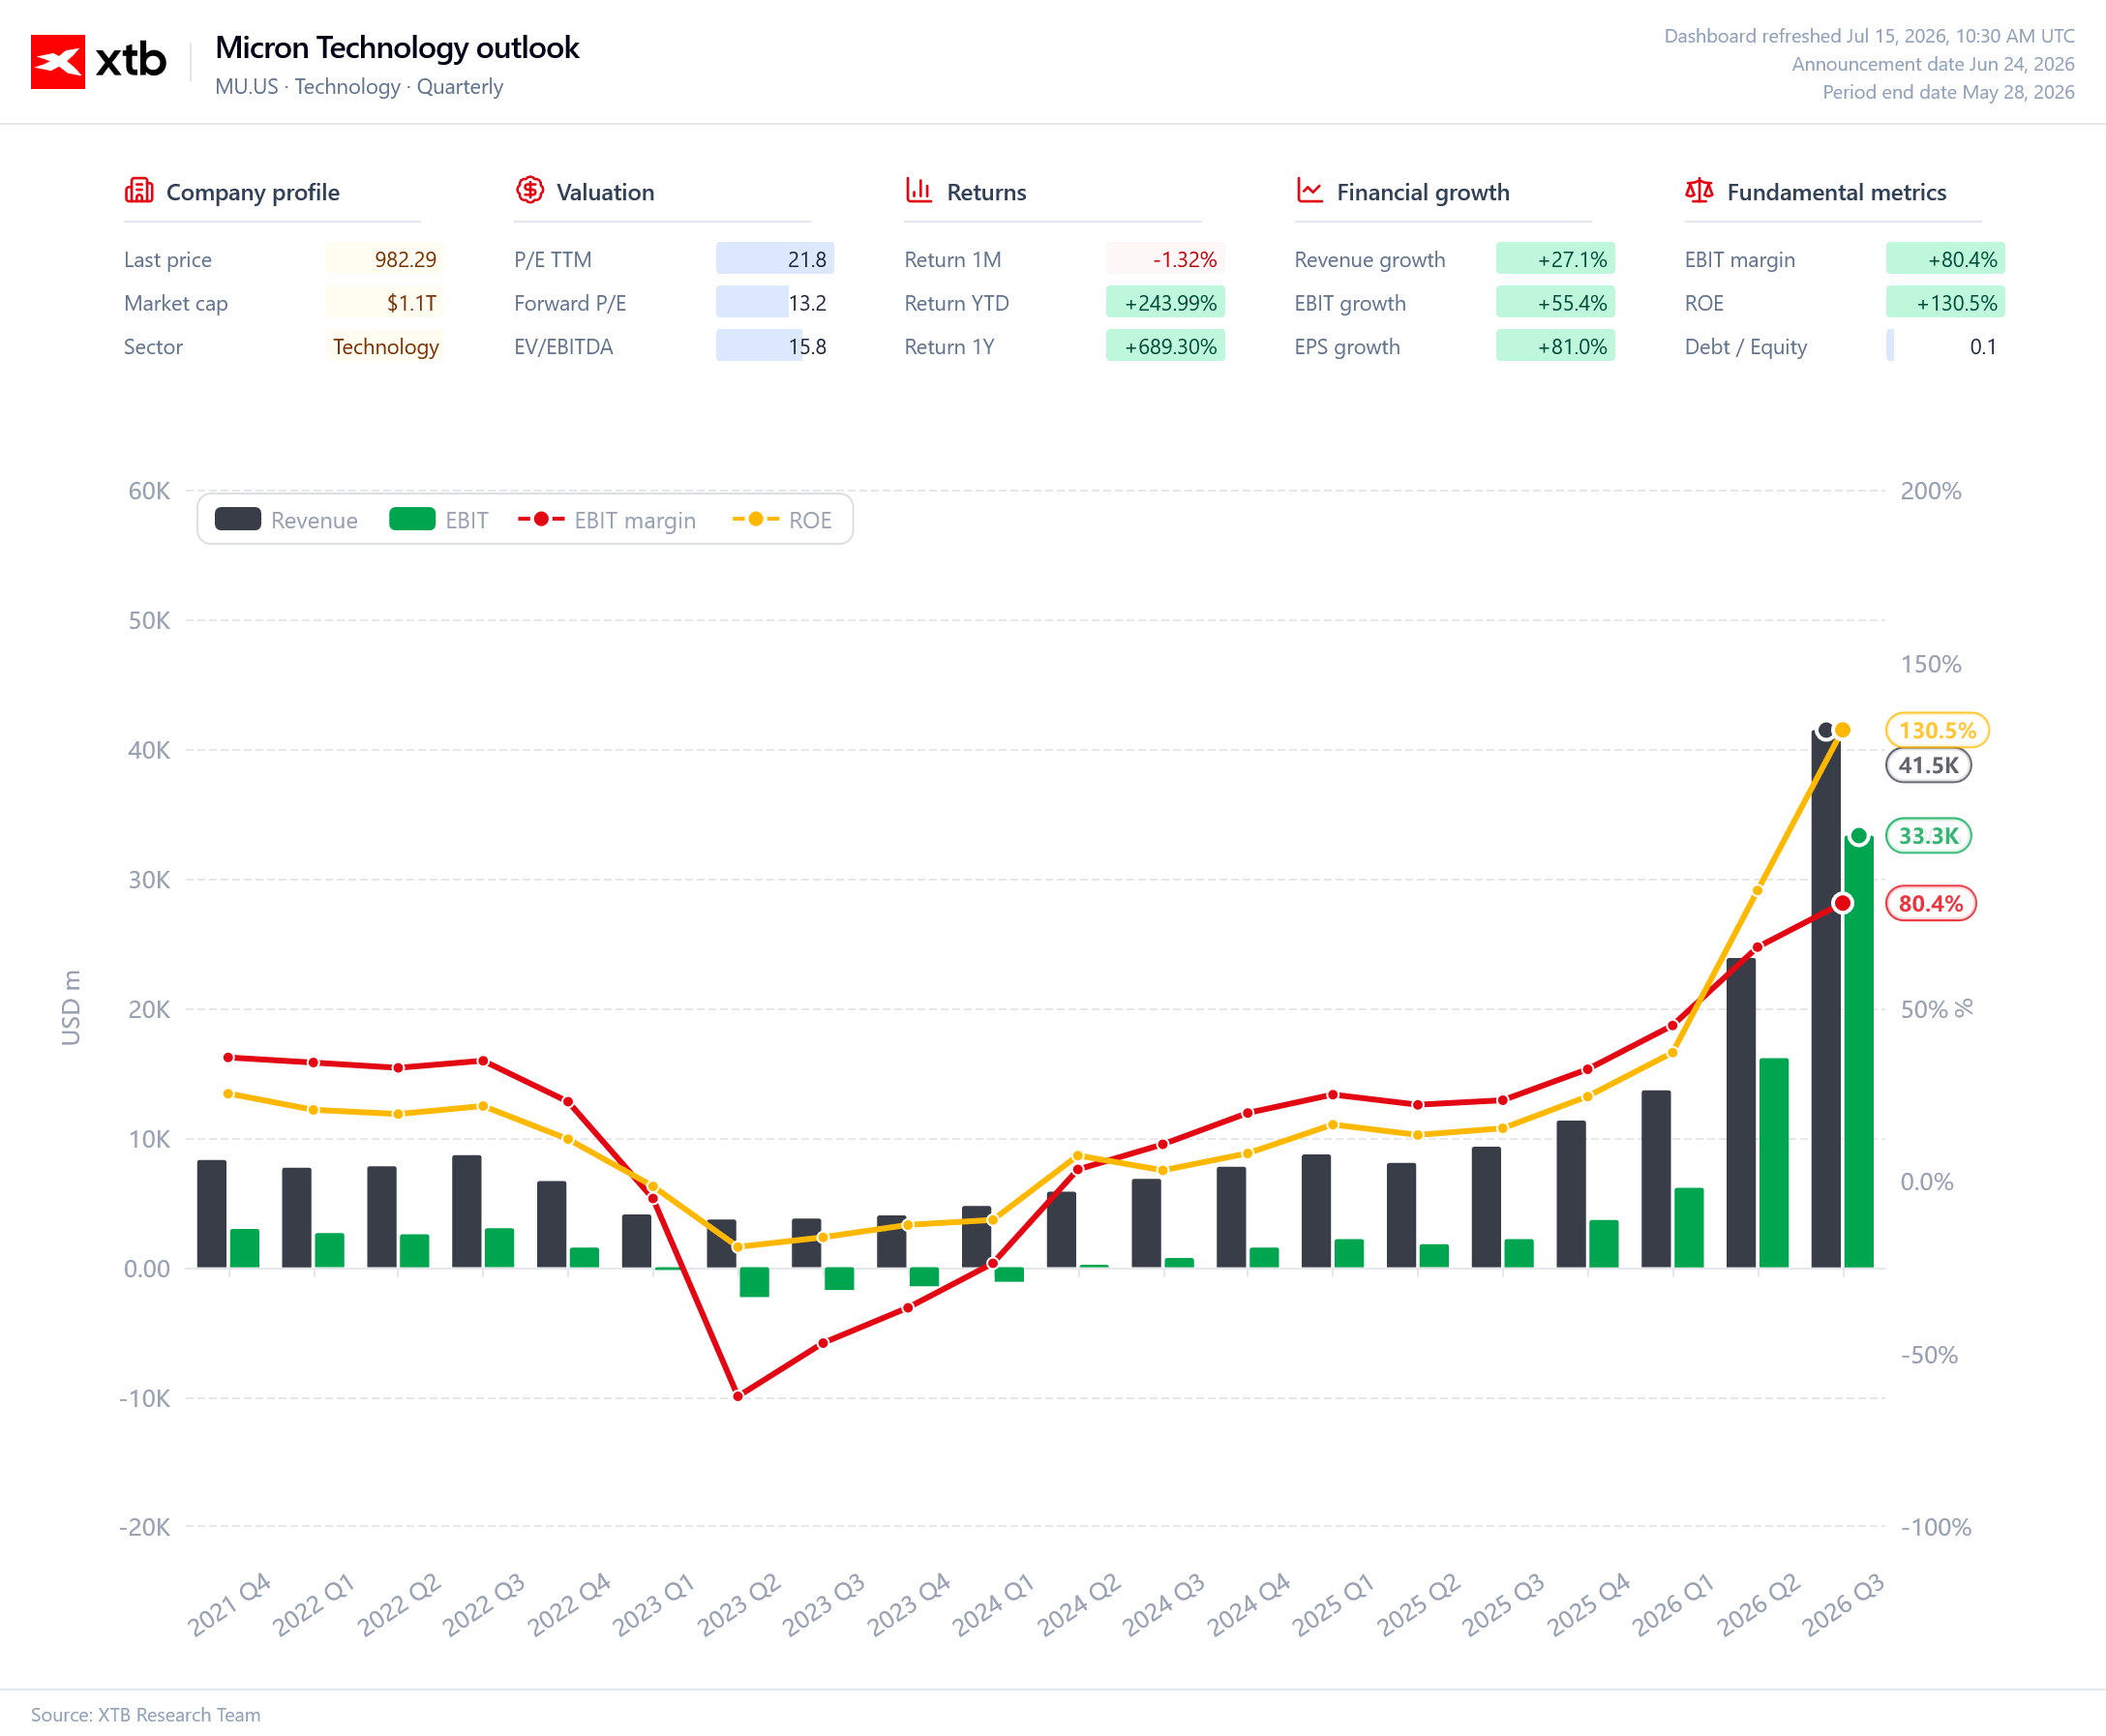The height and width of the screenshot is (1736, 2106).
Task: Click the EBIT margin value +80.4% in metrics
Action: tap(1945, 259)
